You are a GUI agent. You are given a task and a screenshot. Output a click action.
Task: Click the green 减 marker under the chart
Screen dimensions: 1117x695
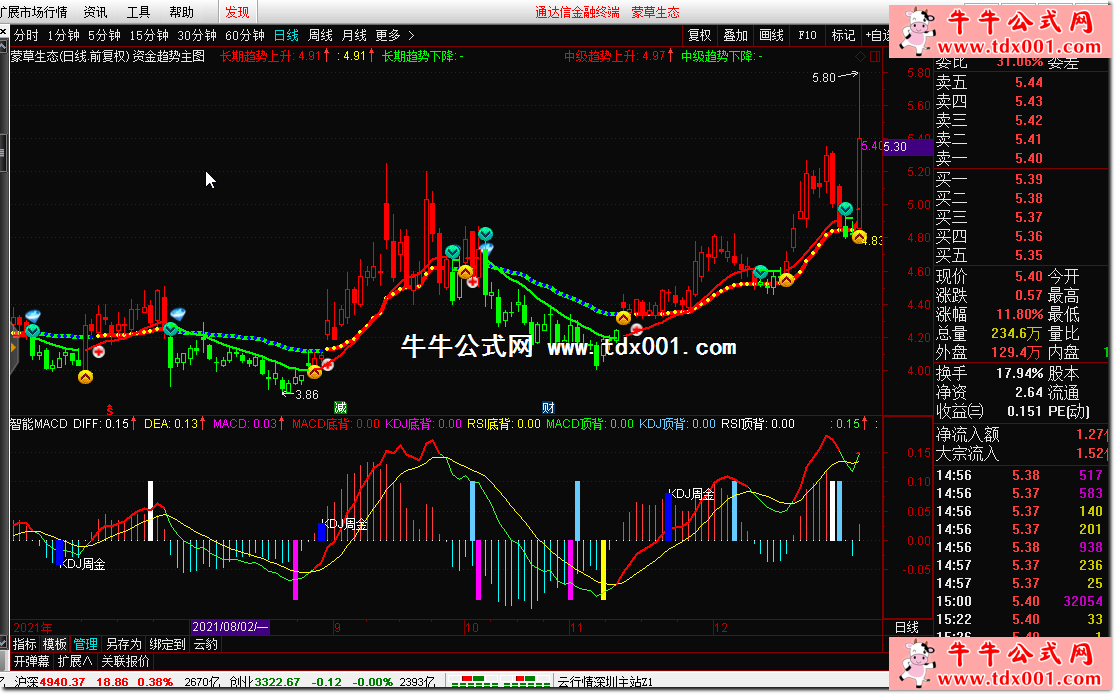coord(341,408)
